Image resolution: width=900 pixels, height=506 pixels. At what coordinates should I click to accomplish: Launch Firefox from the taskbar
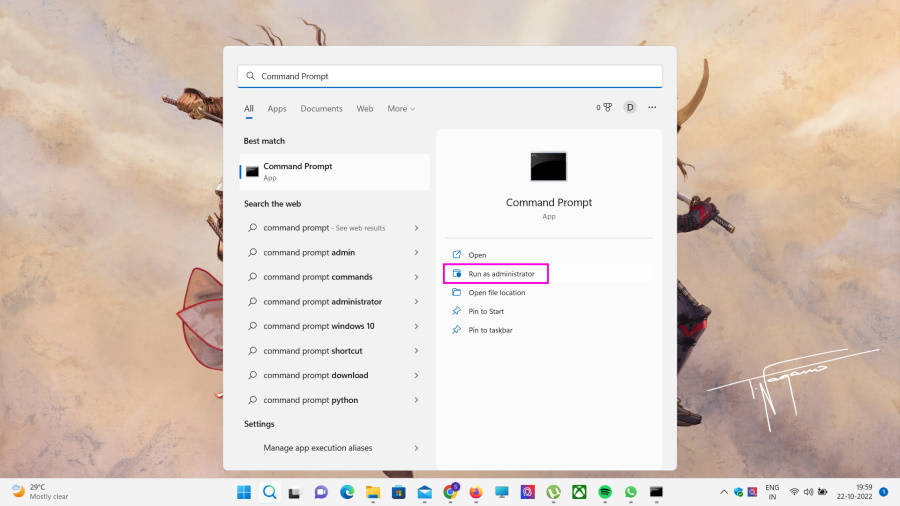(475, 492)
